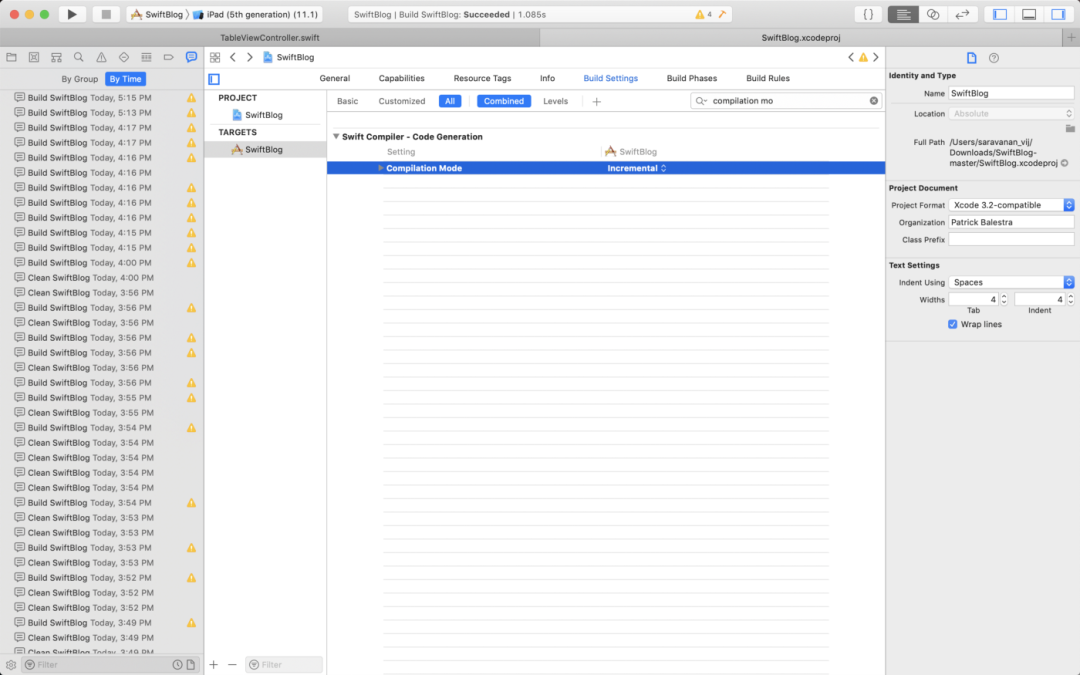Go forward in editor history
Image resolution: width=1080 pixels, height=675 pixels.
[x=249, y=57]
